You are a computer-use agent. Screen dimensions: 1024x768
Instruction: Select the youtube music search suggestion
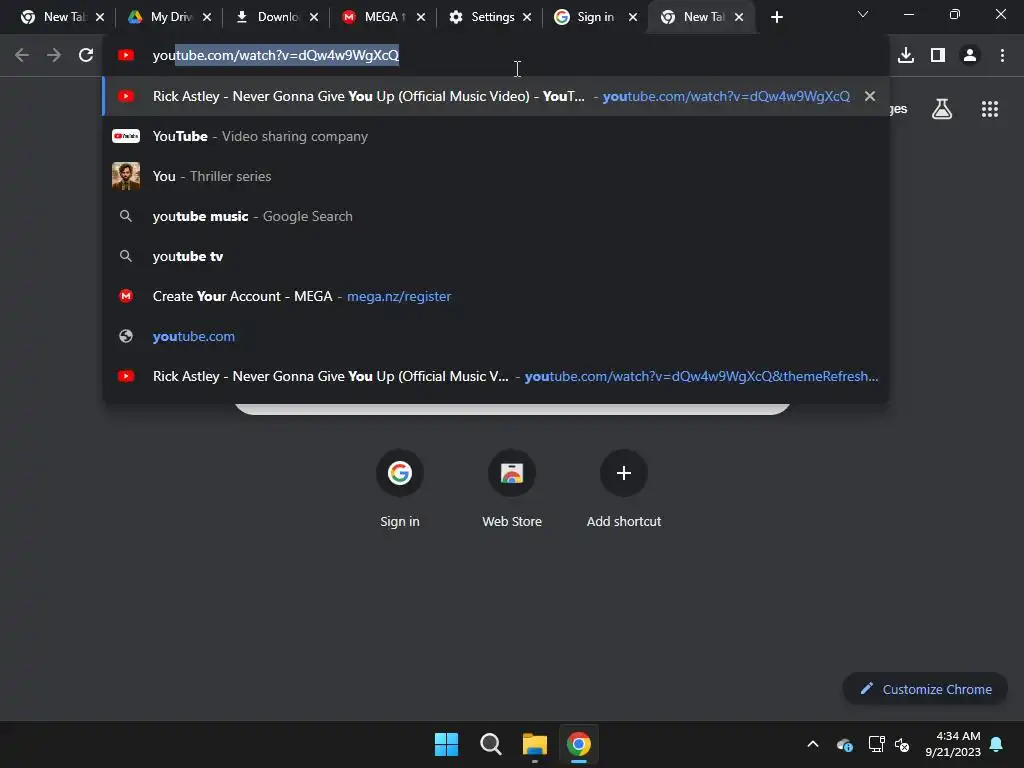(x=495, y=216)
